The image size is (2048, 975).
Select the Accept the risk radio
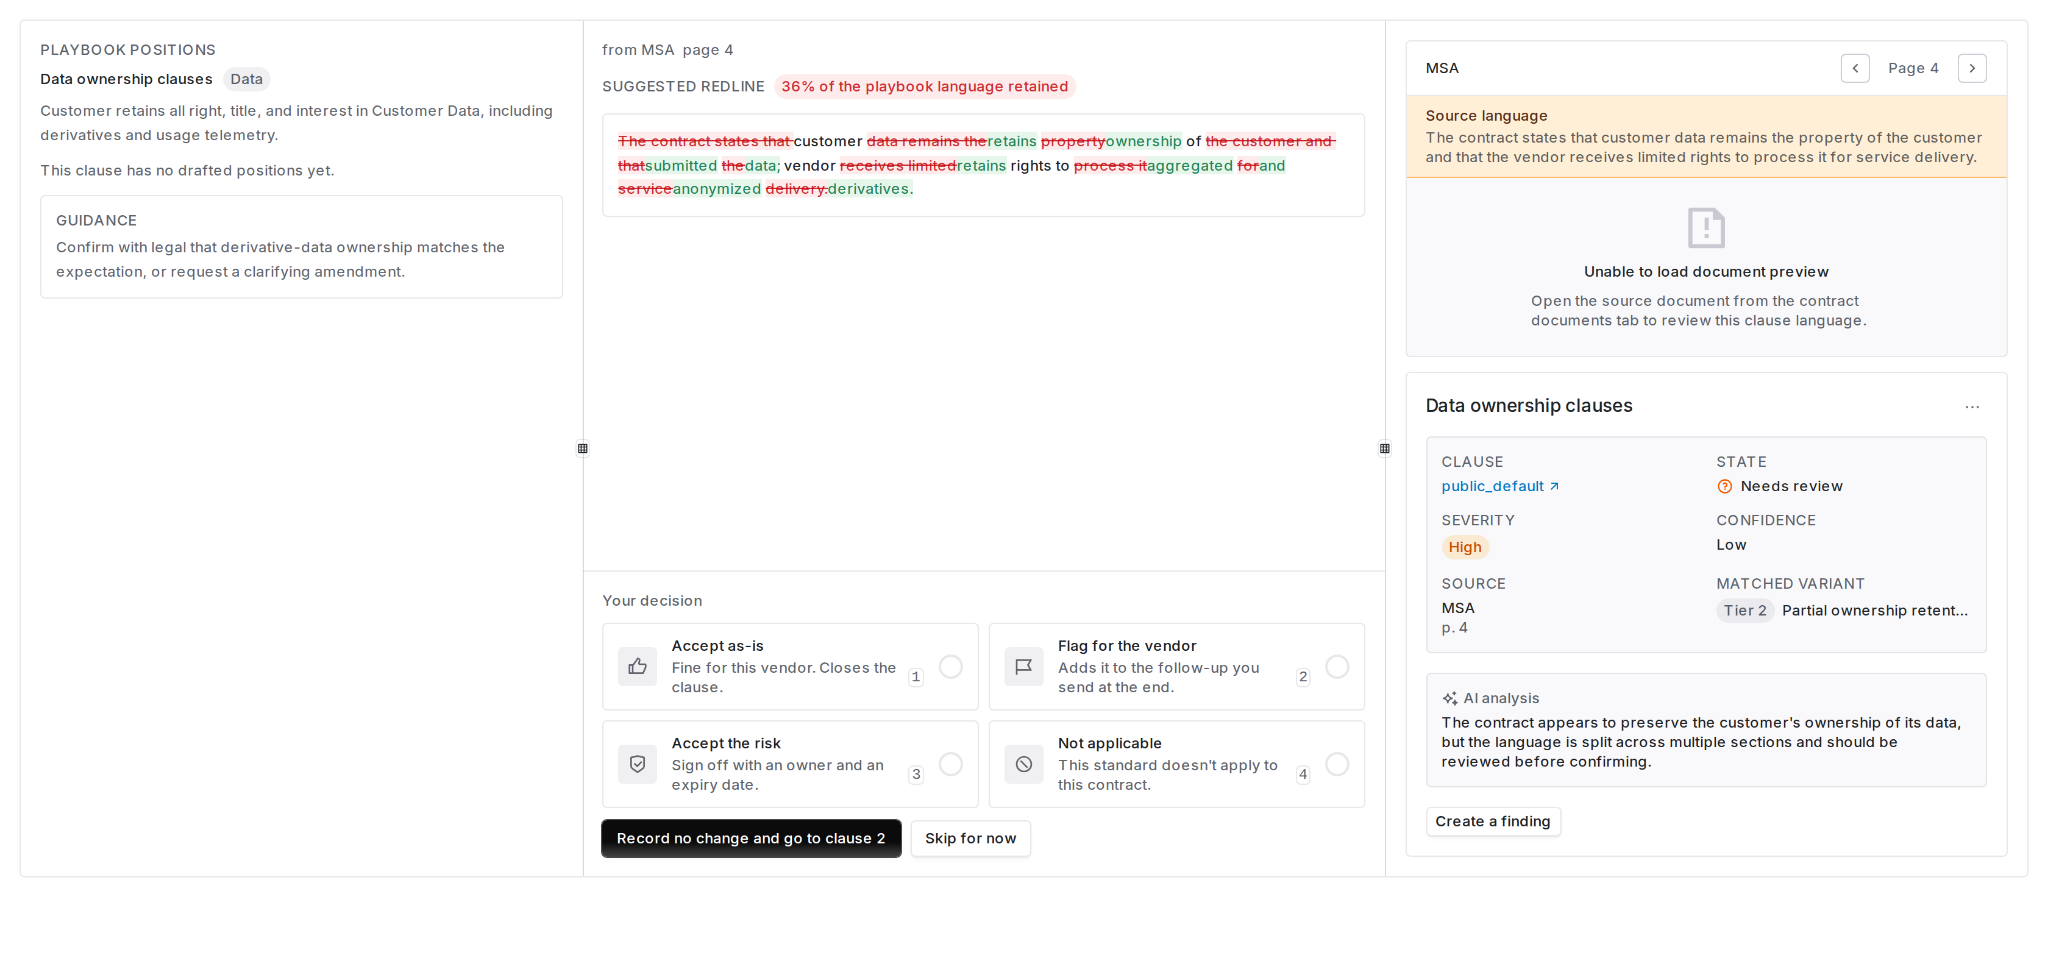(951, 765)
